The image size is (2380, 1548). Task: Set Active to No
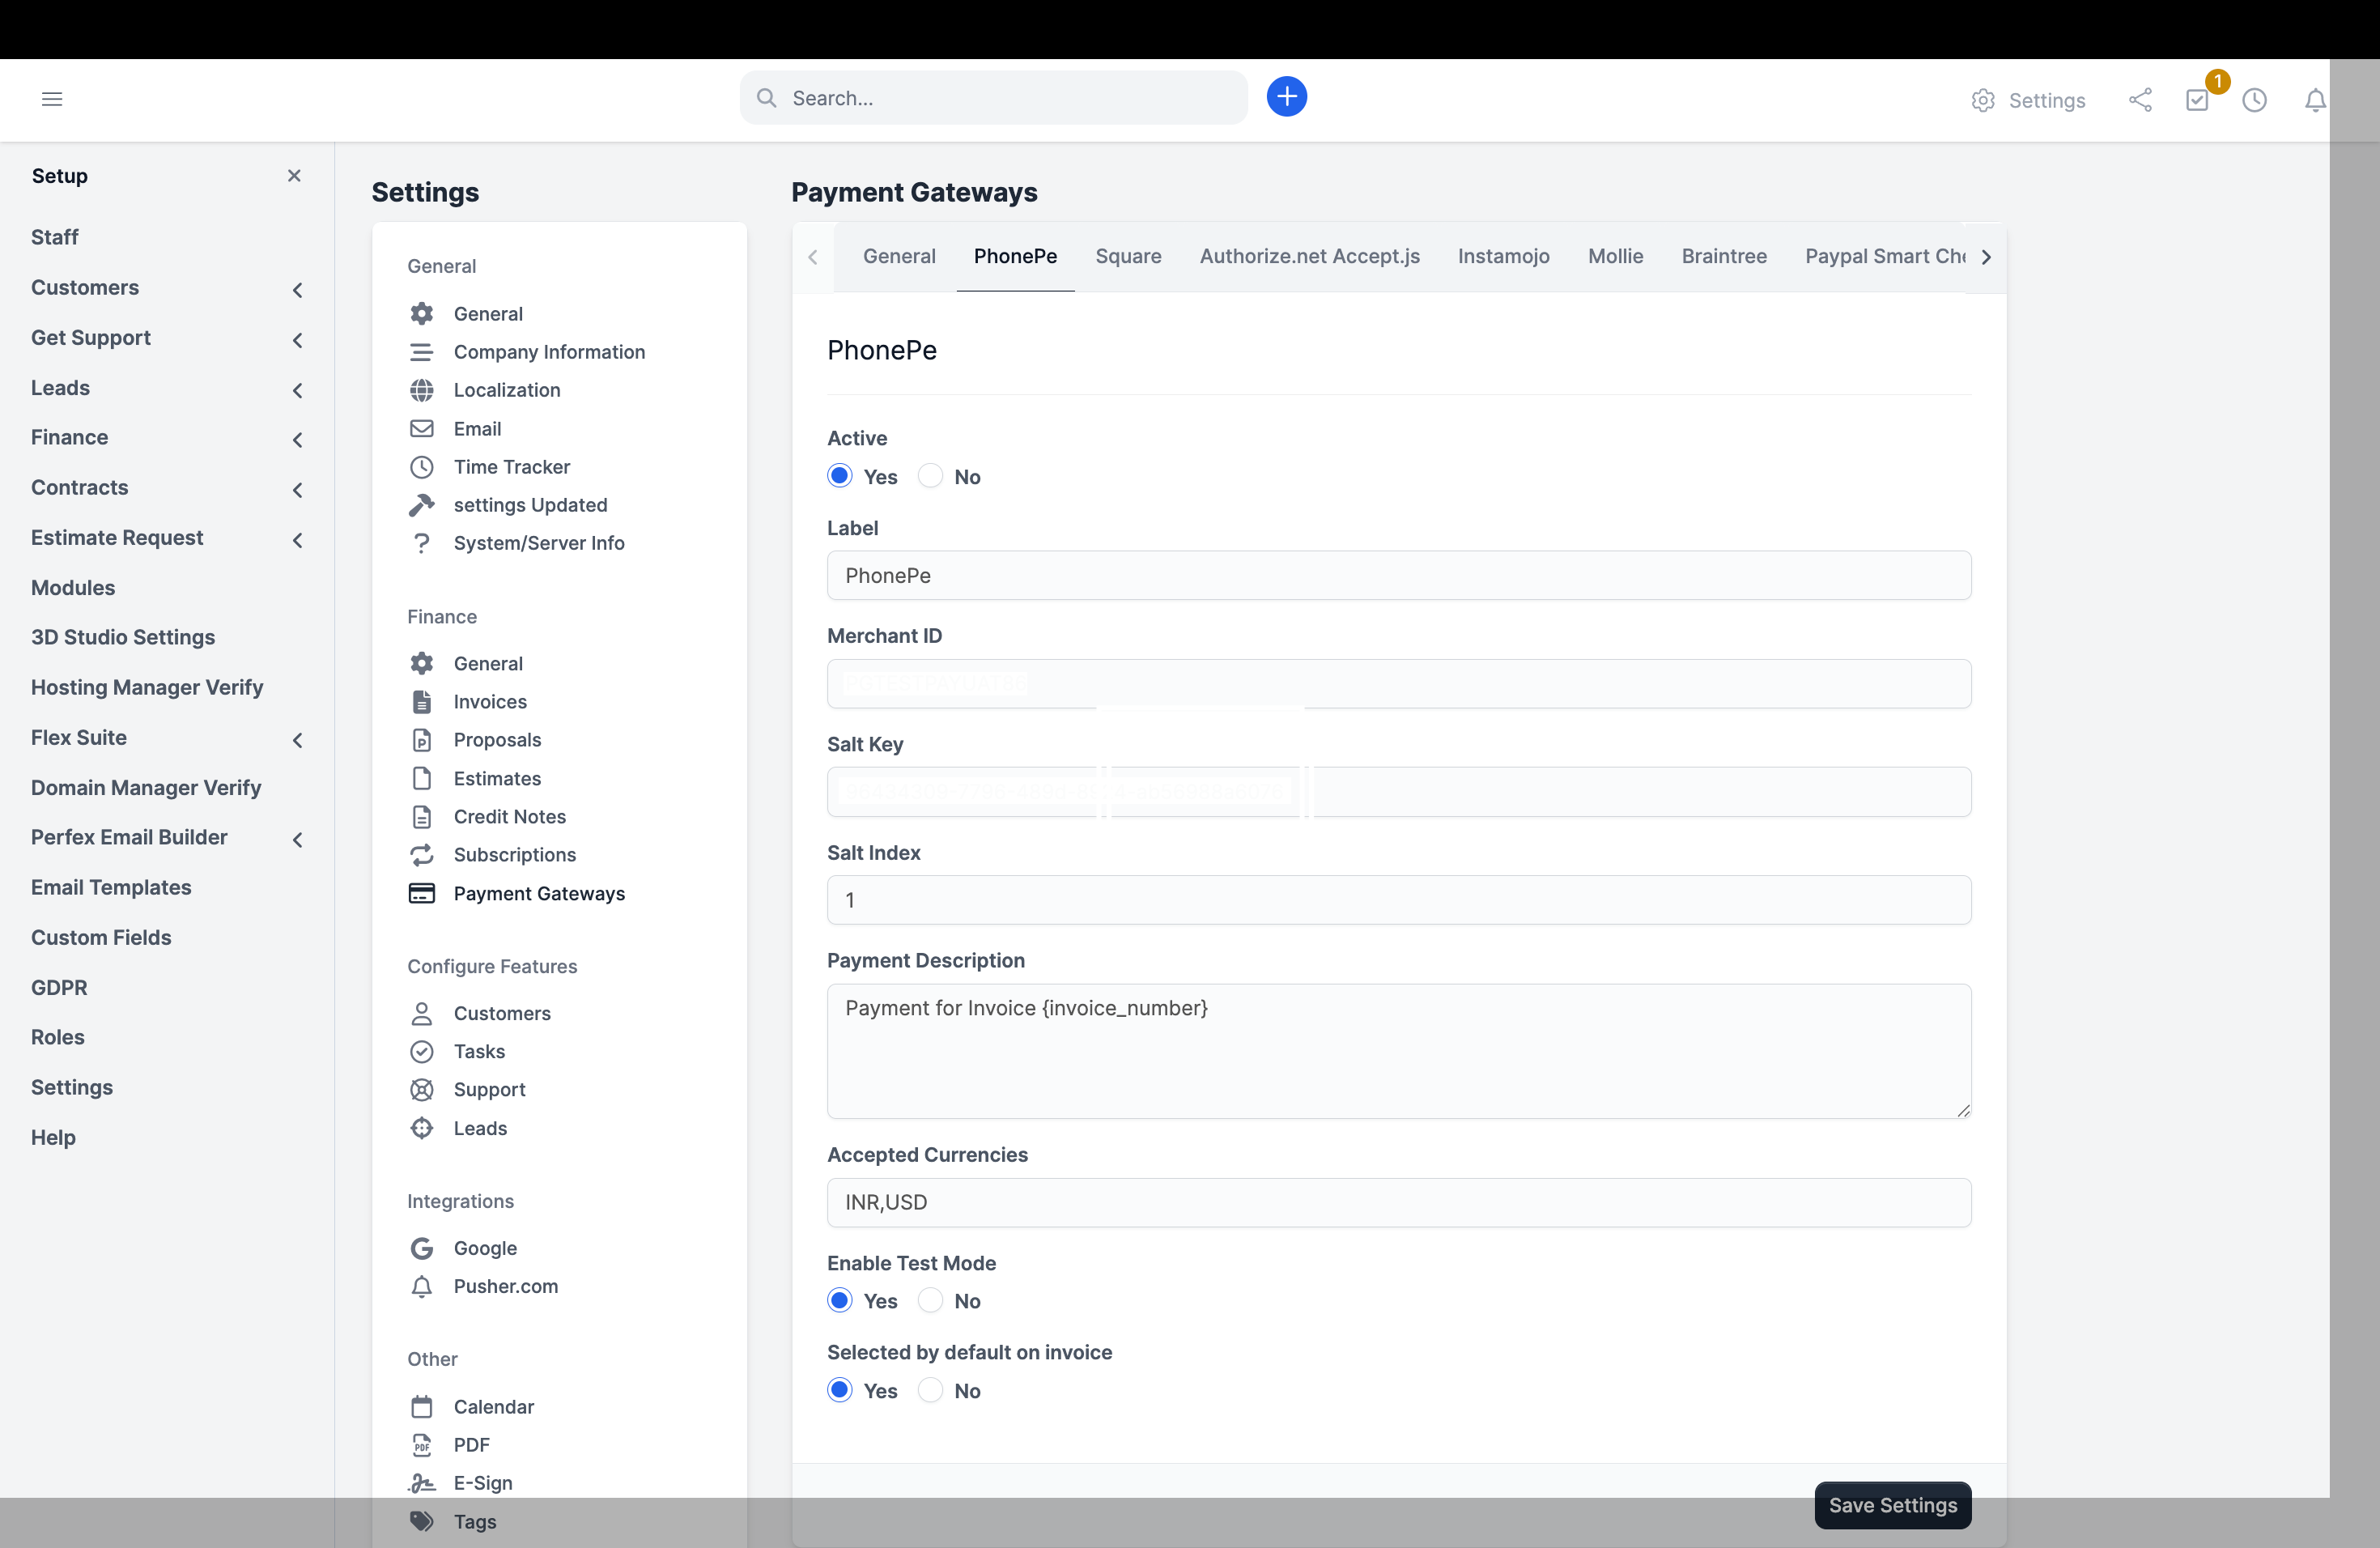tap(930, 476)
